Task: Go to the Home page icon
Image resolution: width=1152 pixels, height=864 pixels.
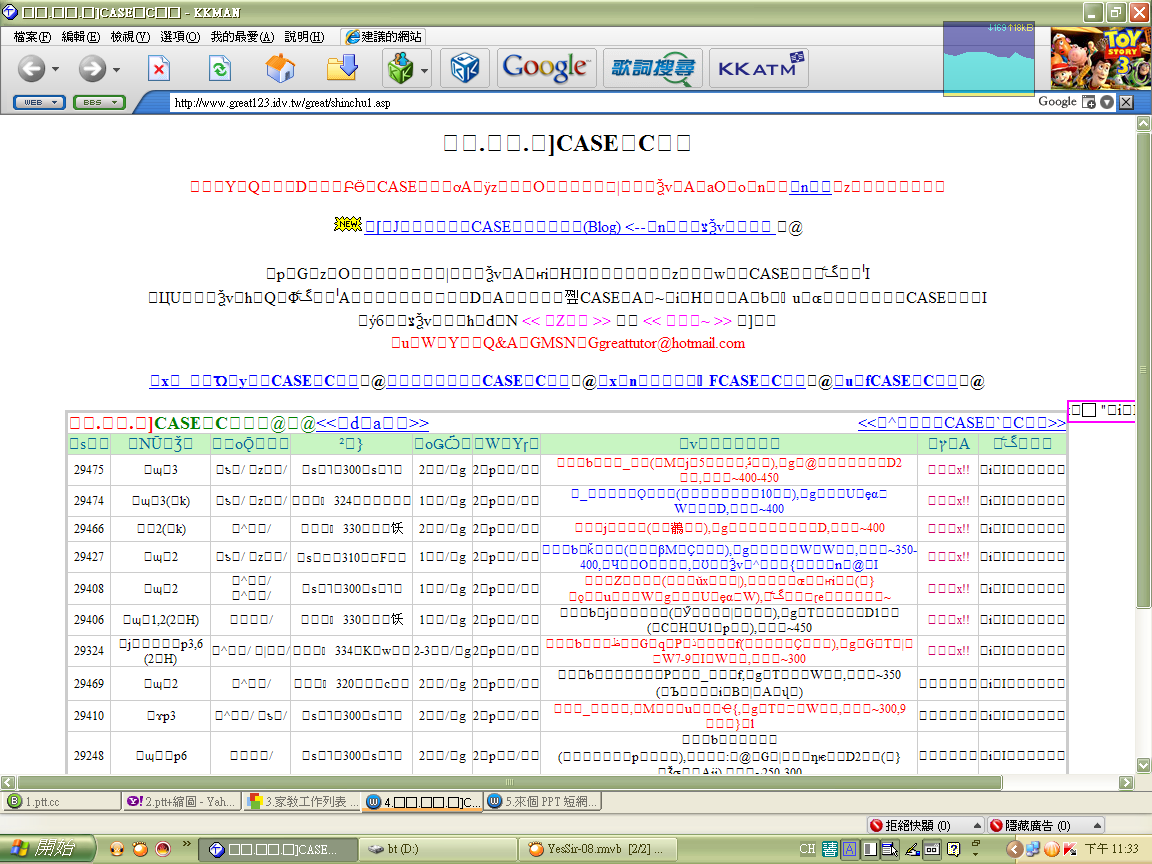Action: tap(280, 69)
